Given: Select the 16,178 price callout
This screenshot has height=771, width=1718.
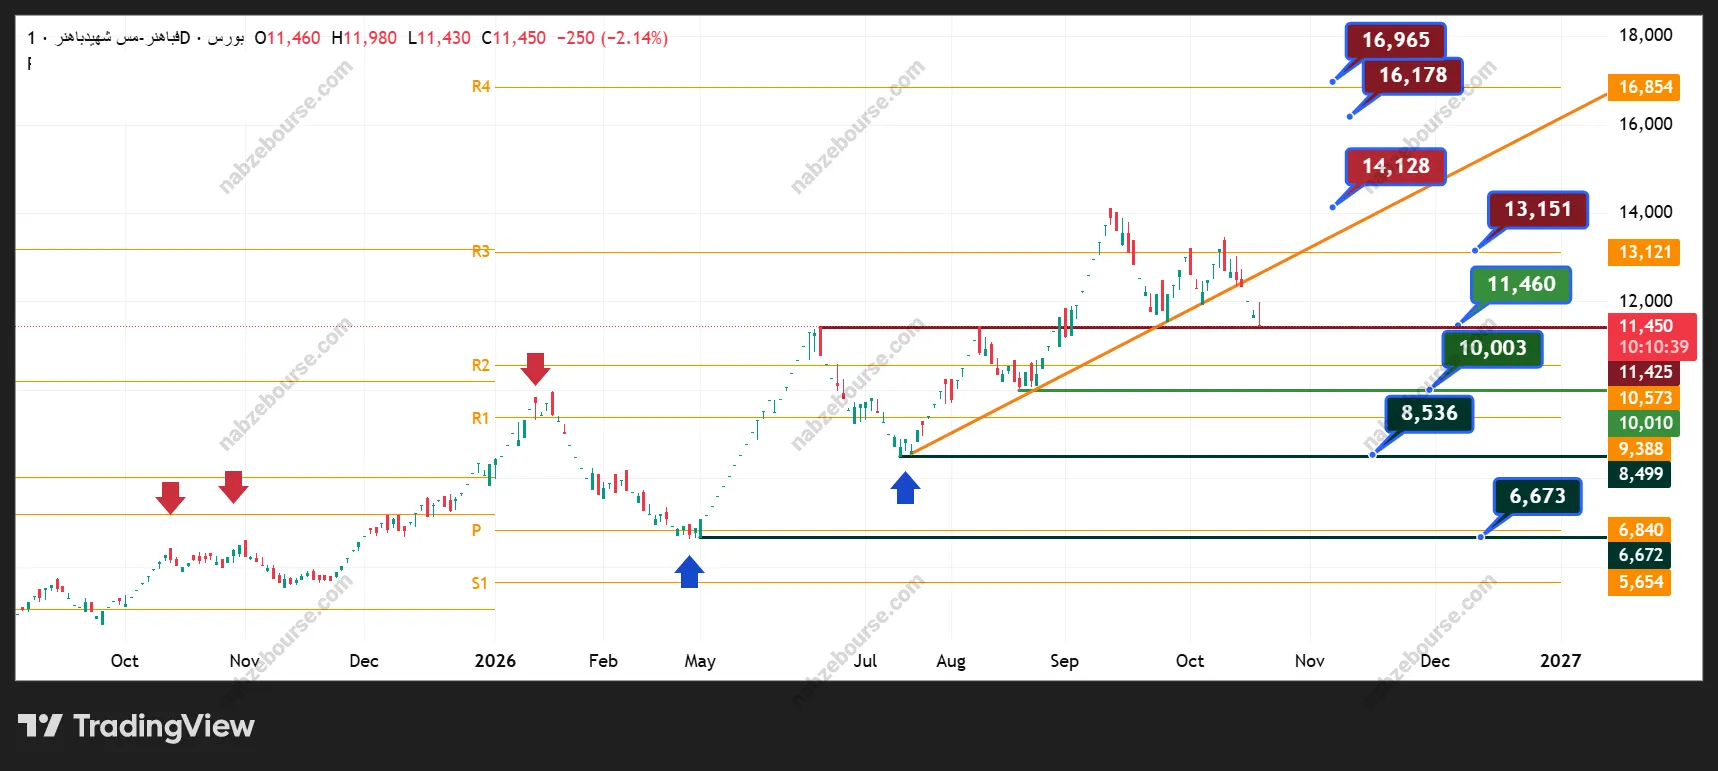Looking at the screenshot, I should pyautogui.click(x=1412, y=75).
